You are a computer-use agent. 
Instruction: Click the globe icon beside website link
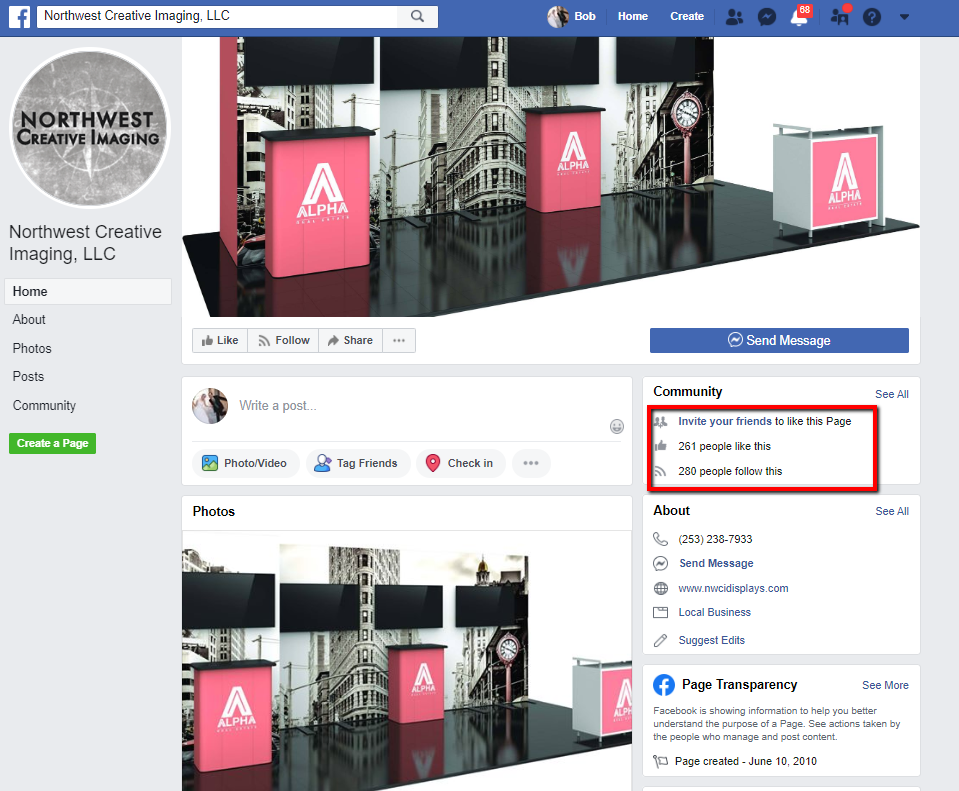(x=661, y=589)
